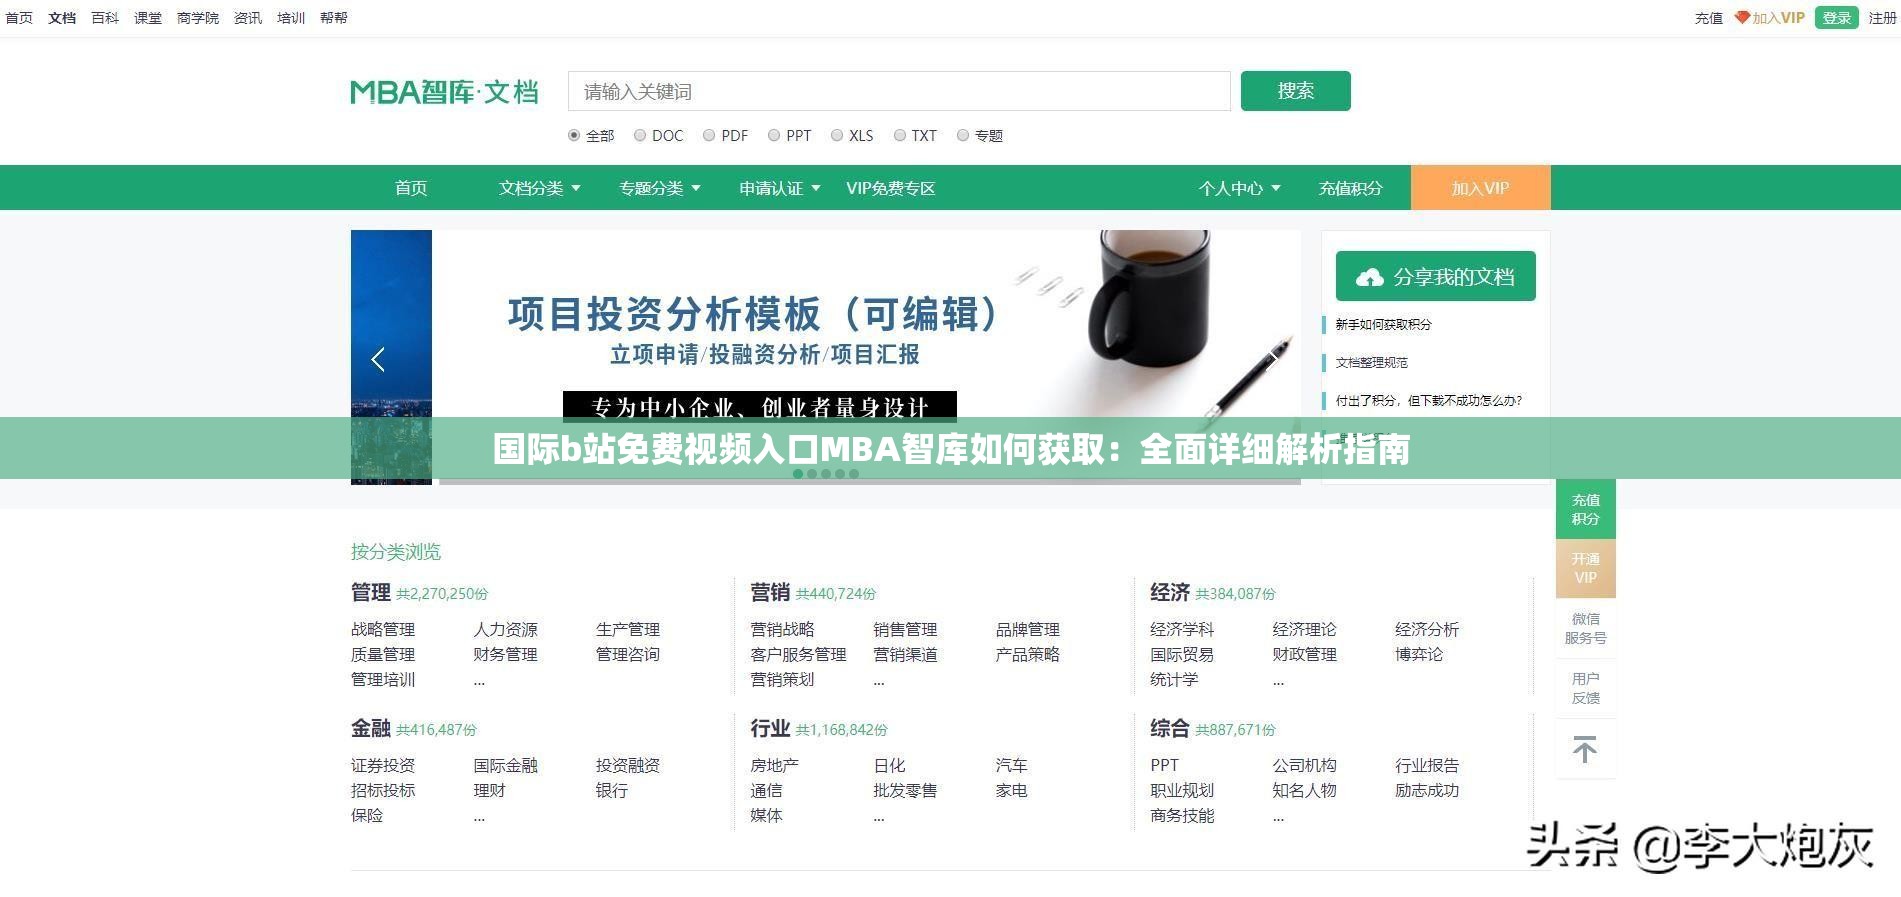Show the previous carousel banner slide
The width and height of the screenshot is (1901, 897).
(378, 359)
